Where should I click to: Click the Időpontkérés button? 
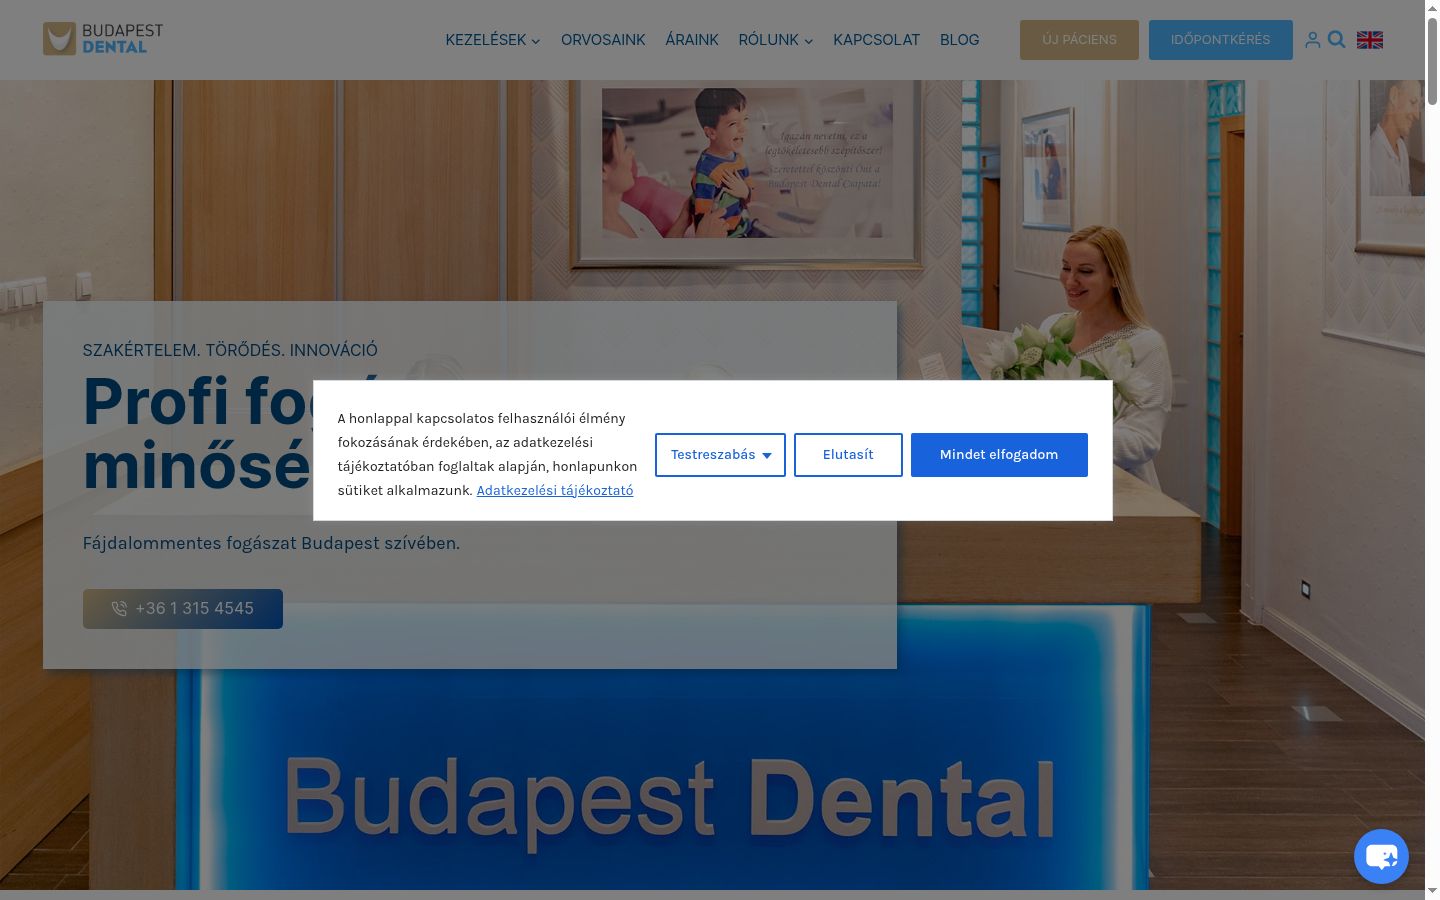[x=1220, y=40]
